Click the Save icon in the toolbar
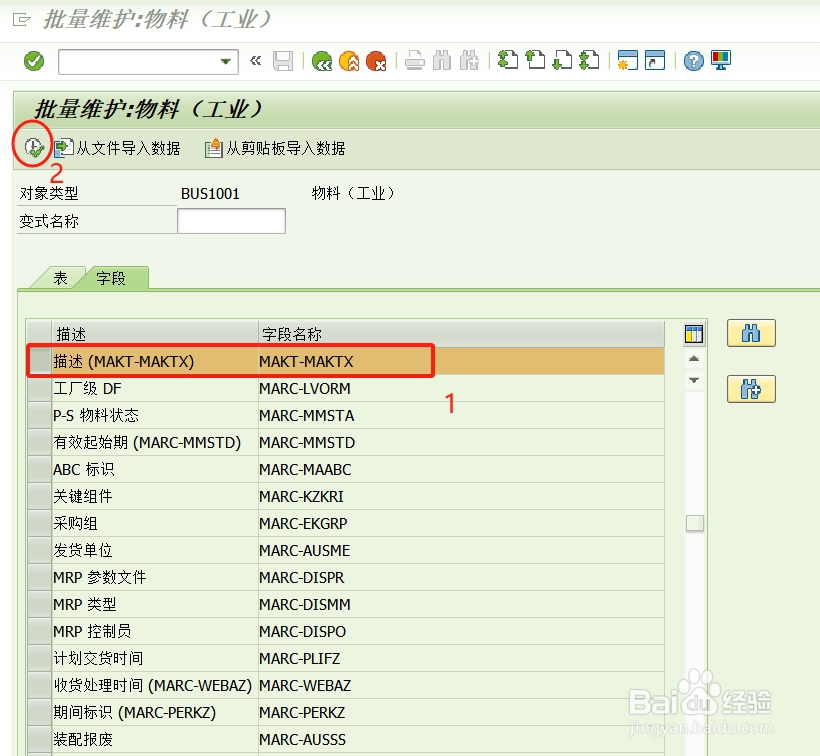The width and height of the screenshot is (820, 756). 283,61
